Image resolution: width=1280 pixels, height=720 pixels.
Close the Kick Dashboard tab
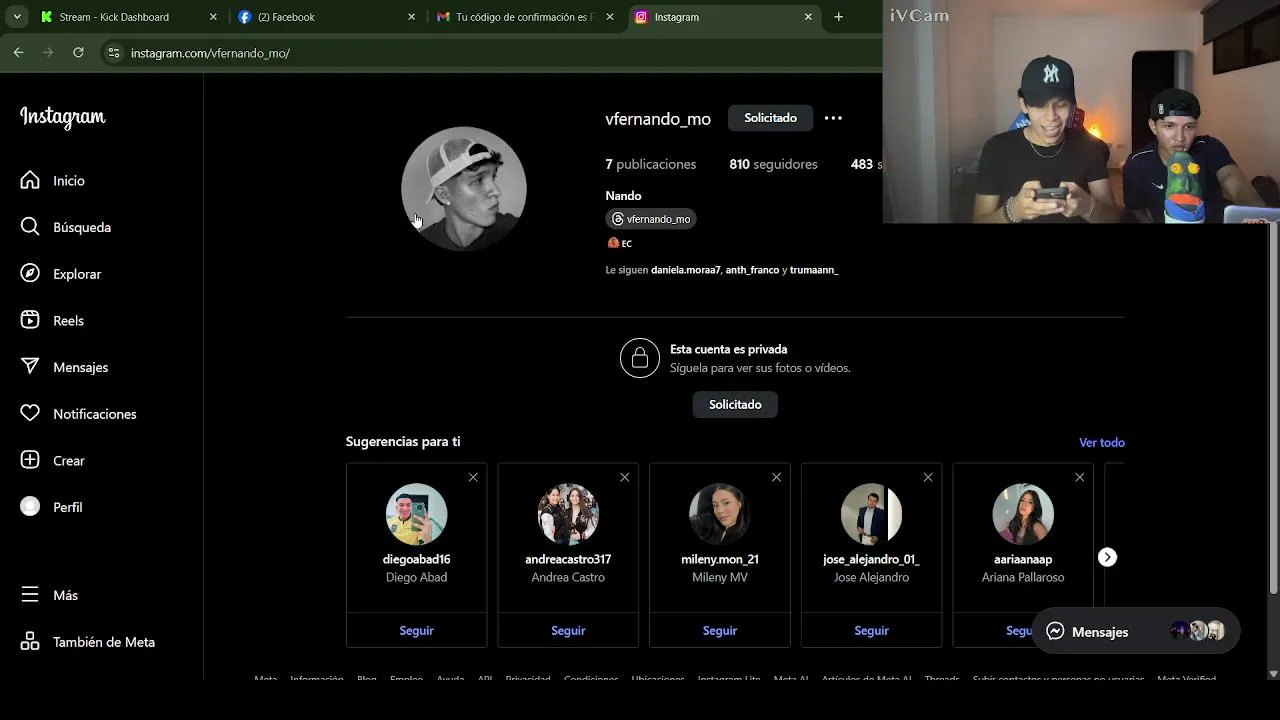tap(213, 17)
